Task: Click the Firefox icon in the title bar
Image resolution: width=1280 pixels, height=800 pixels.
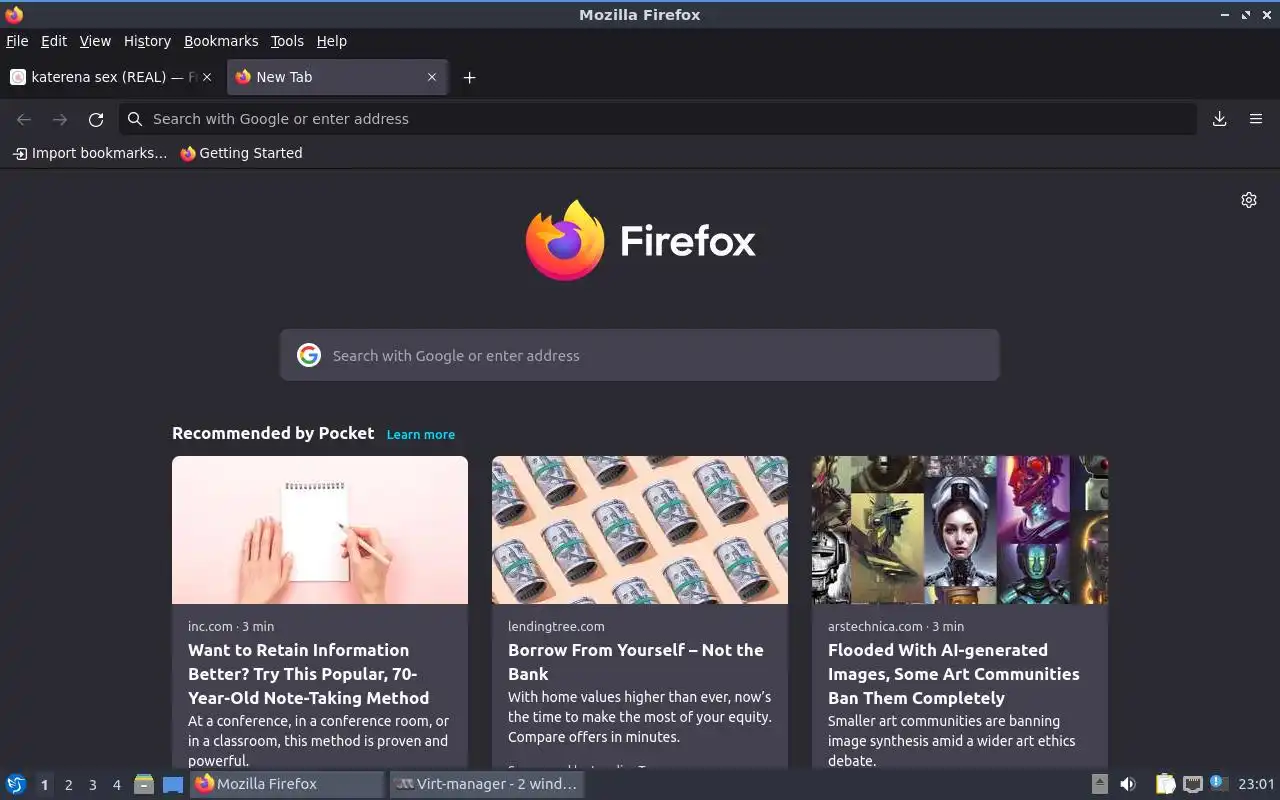Action: [x=13, y=14]
